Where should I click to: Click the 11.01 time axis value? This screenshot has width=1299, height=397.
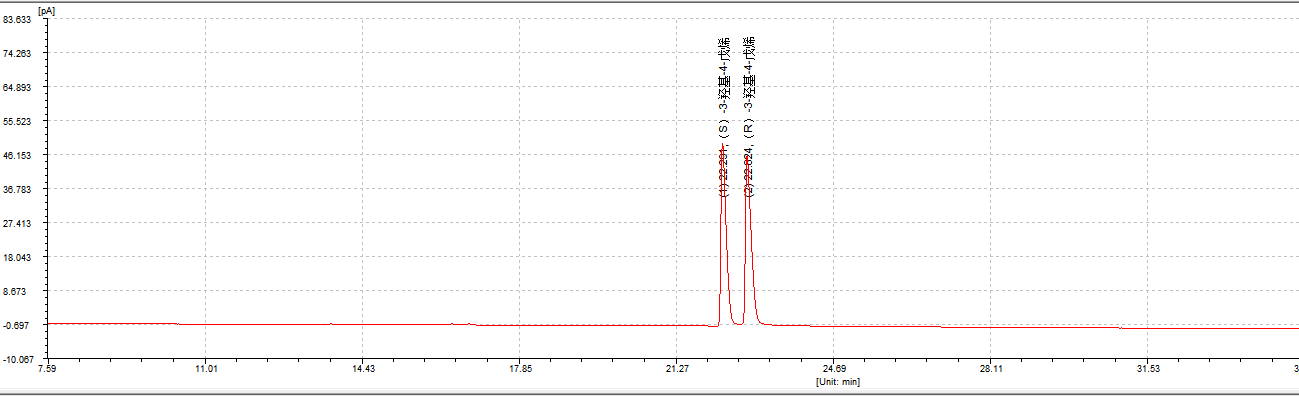tap(205, 370)
